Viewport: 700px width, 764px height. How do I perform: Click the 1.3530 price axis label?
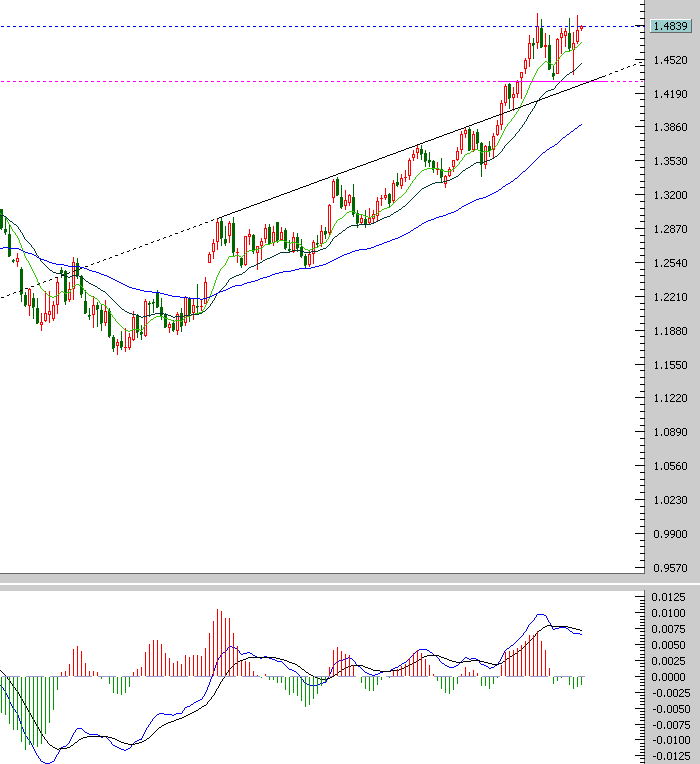point(670,161)
